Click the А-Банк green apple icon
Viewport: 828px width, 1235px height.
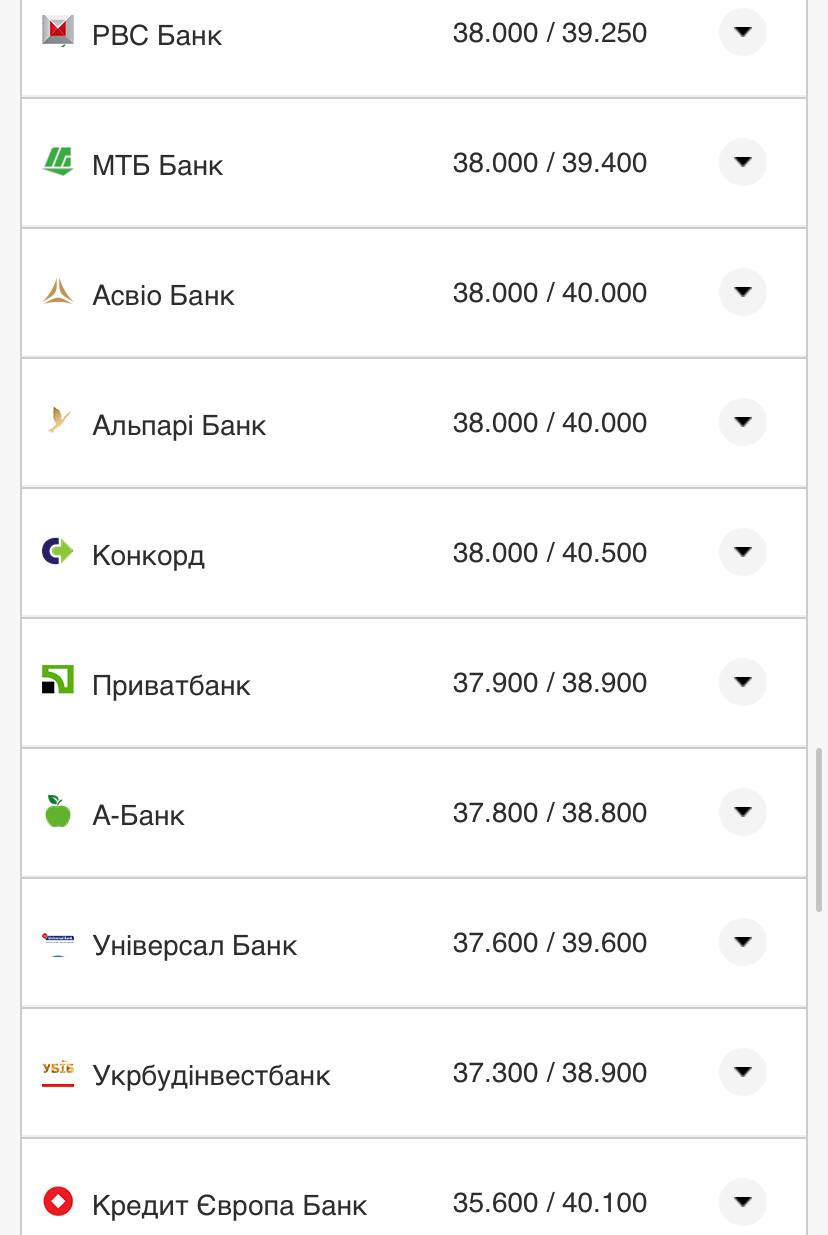[x=58, y=811]
